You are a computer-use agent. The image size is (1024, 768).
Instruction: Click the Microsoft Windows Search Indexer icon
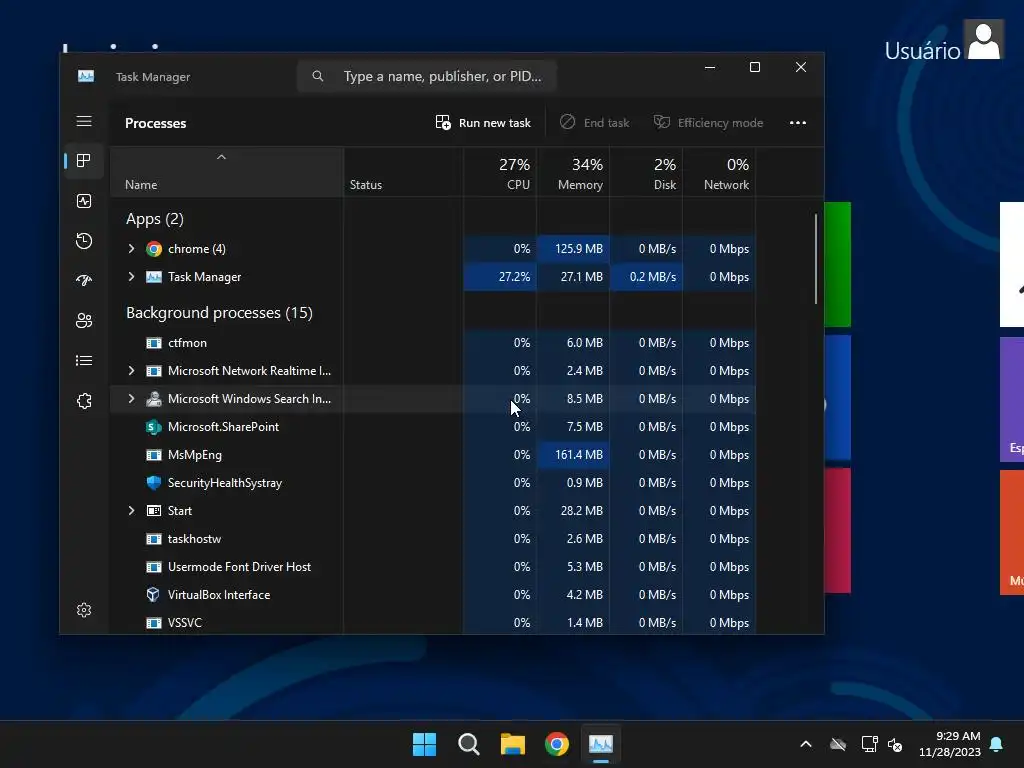pos(153,399)
